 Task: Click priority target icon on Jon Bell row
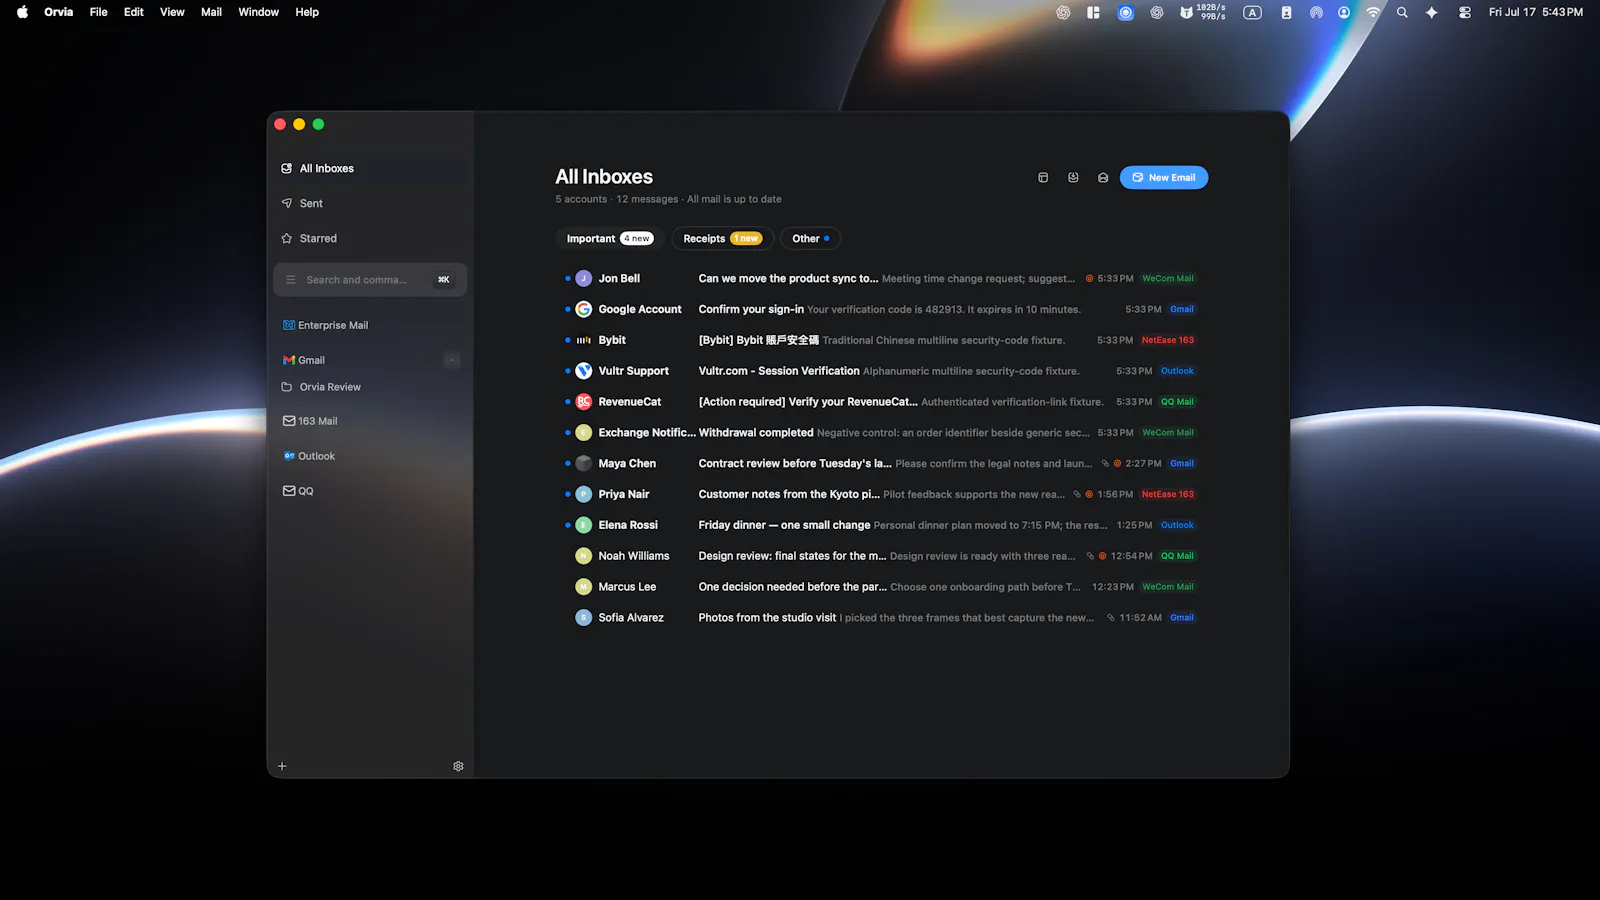point(1089,279)
